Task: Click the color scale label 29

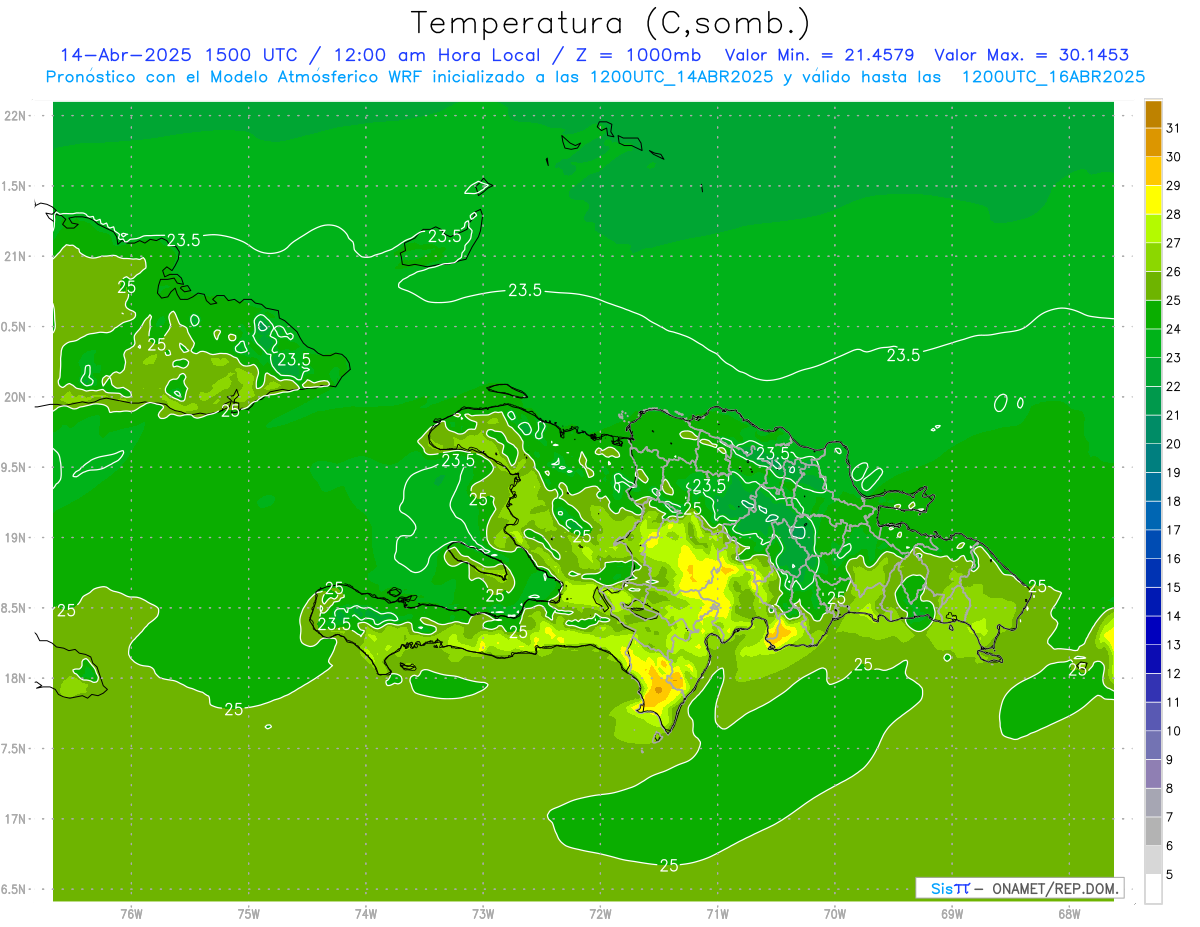Action: [1173, 185]
